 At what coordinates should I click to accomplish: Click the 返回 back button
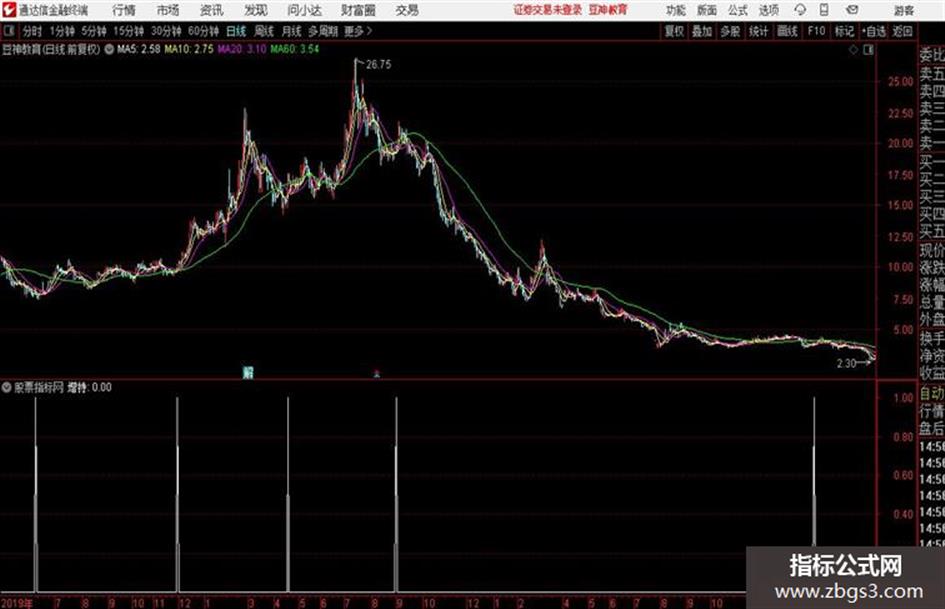(x=903, y=31)
